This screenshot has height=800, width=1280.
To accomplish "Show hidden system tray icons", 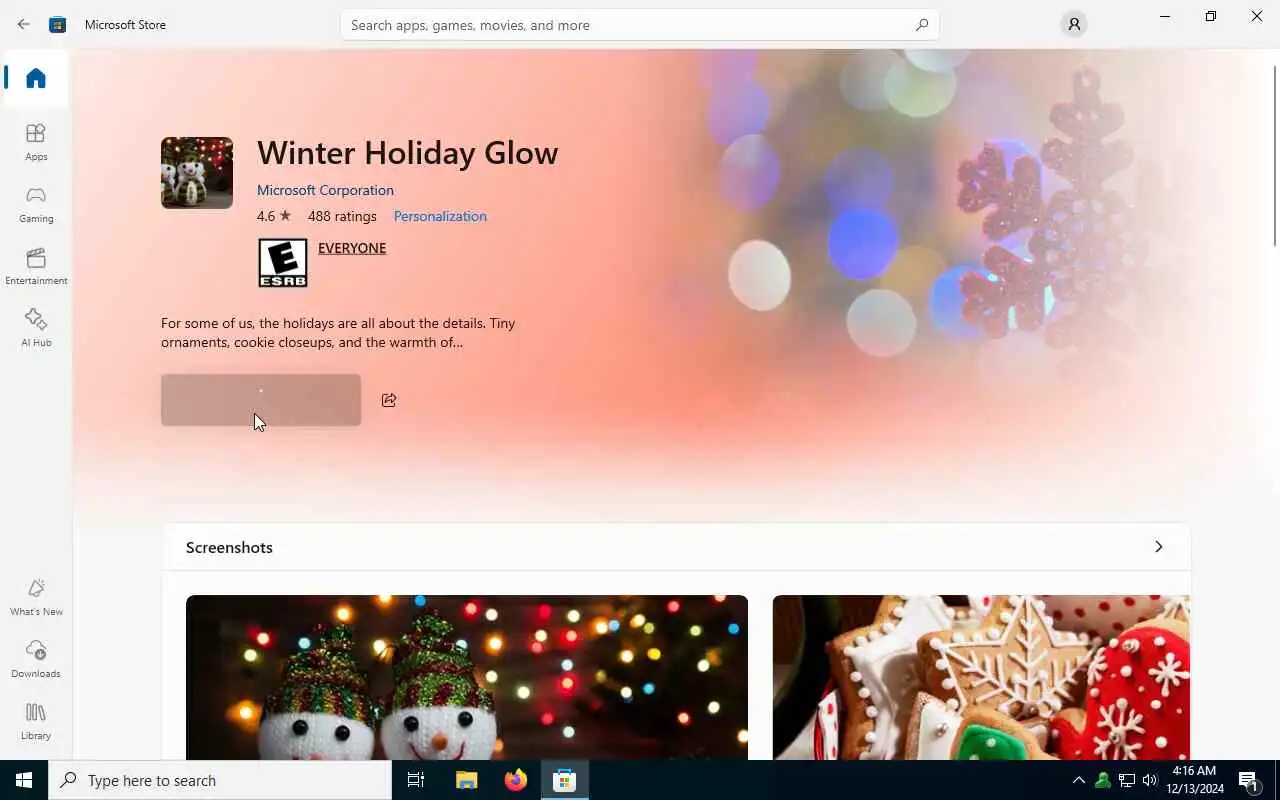I will 1079,780.
